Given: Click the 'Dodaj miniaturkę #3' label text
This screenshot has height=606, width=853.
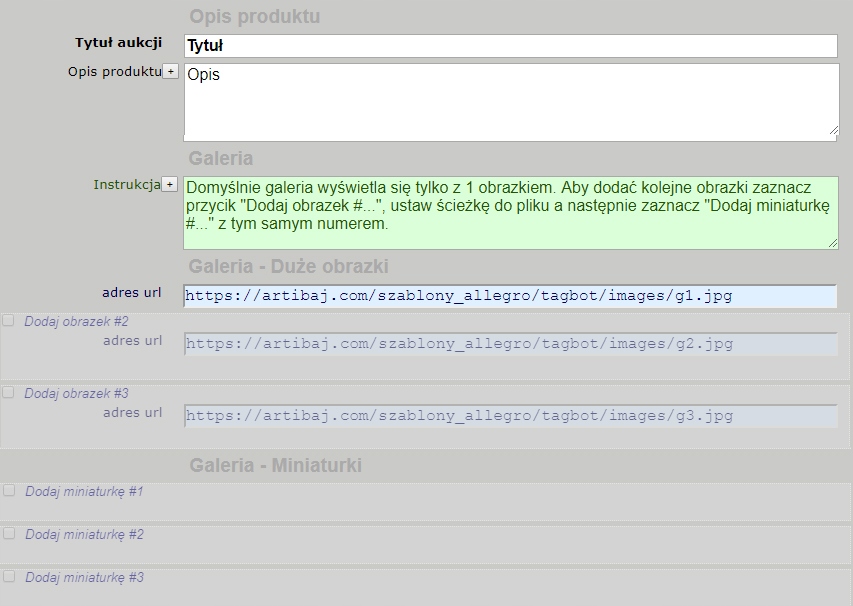Looking at the screenshot, I should [84, 578].
